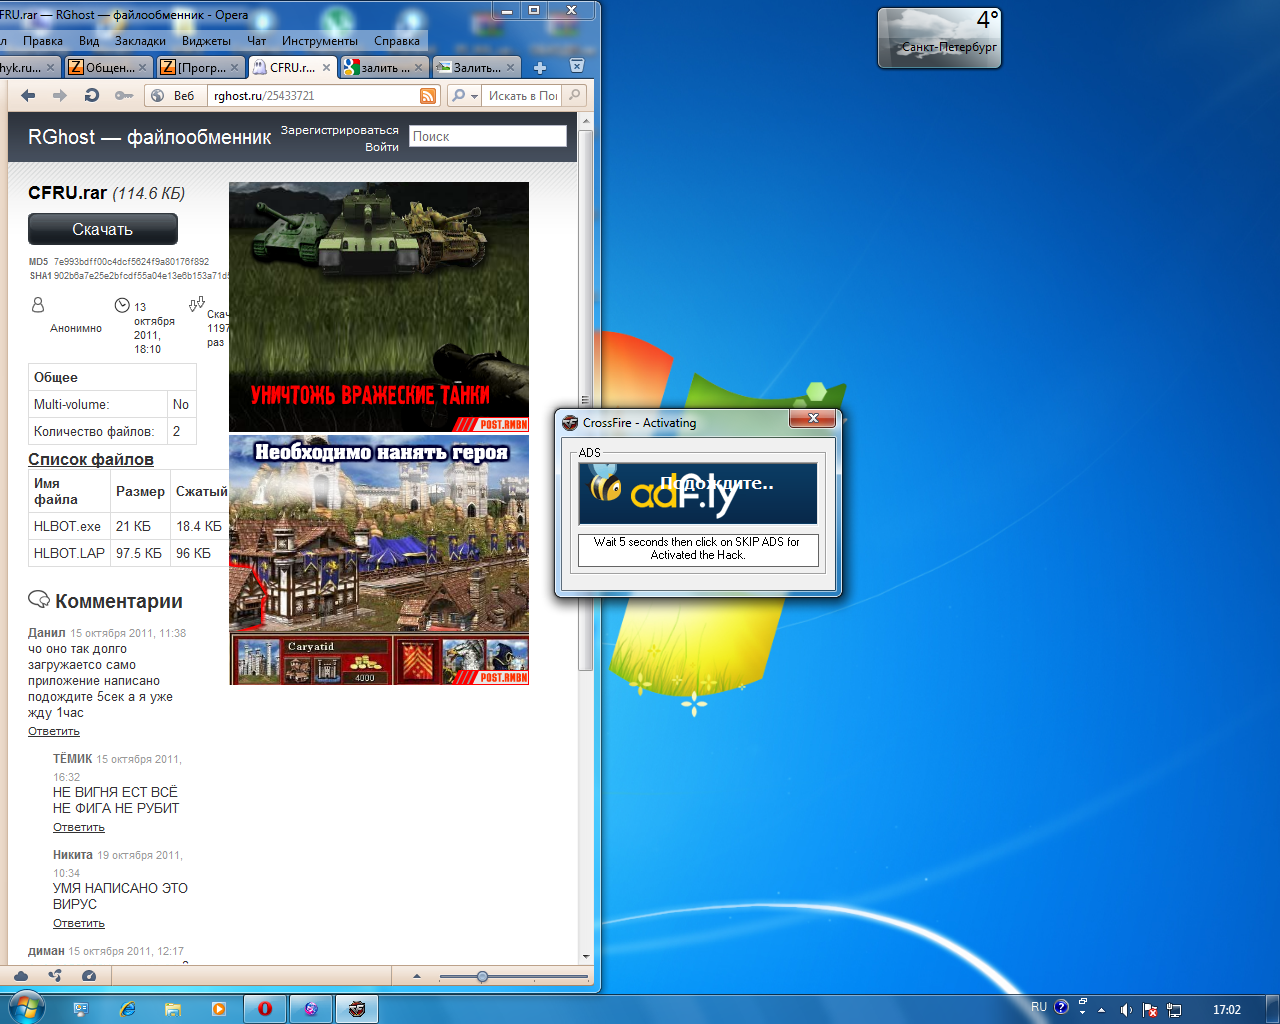Open the Справка menu

(397, 41)
